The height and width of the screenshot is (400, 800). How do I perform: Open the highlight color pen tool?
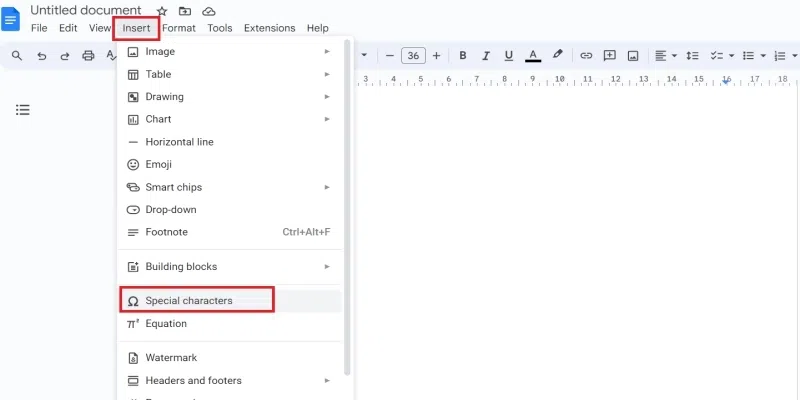tap(557, 55)
